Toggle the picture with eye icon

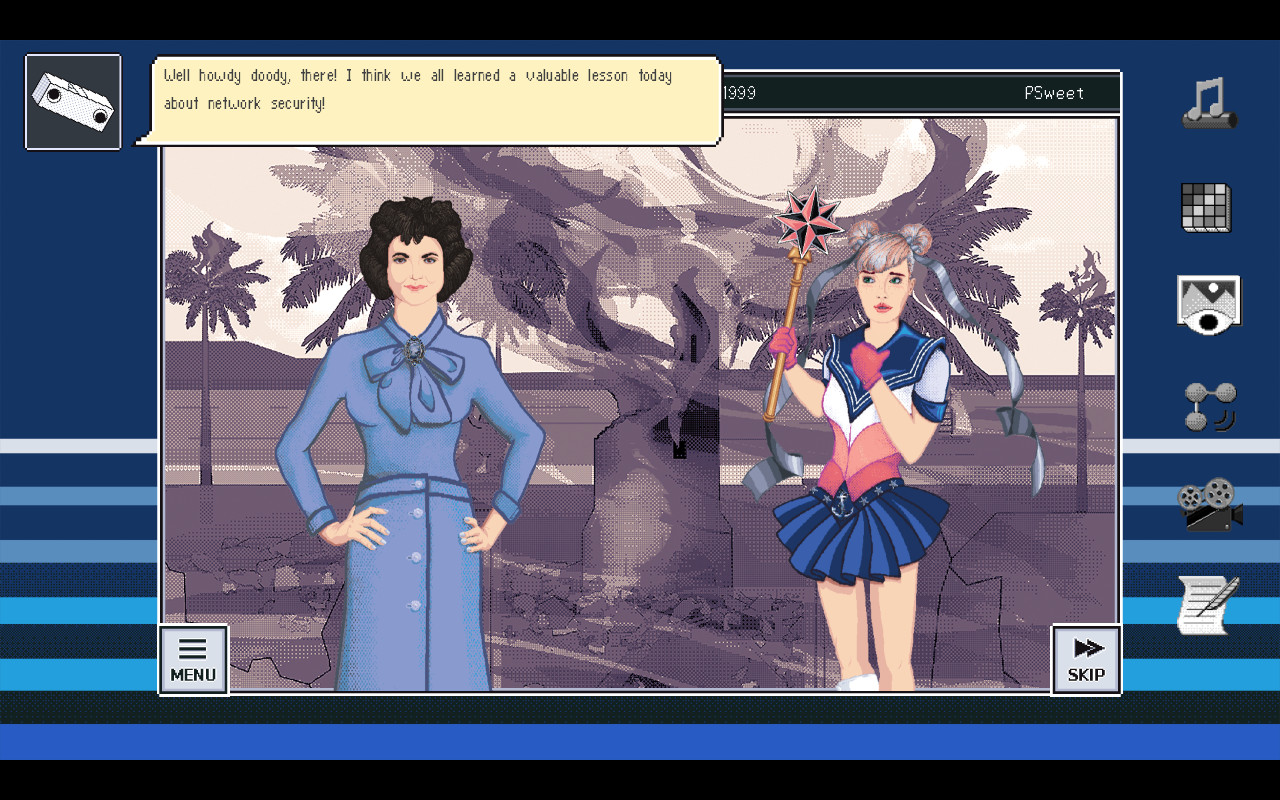1208,305
